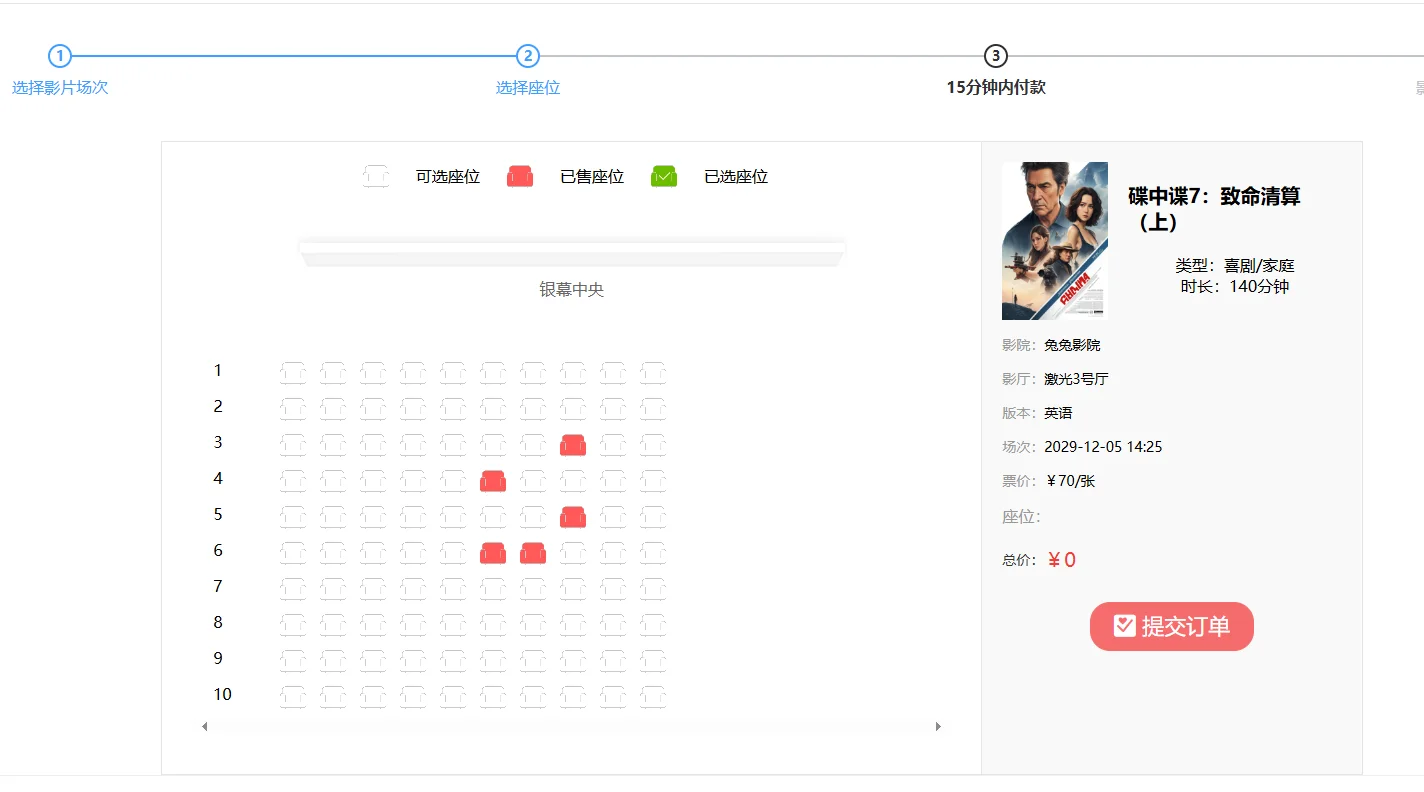The height and width of the screenshot is (792, 1424).
Task: Toggle the last seat in row 9
Action: 653,658
